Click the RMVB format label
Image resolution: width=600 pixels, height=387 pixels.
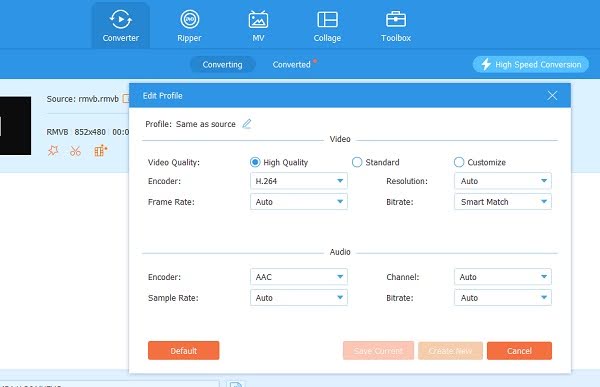[x=57, y=132]
